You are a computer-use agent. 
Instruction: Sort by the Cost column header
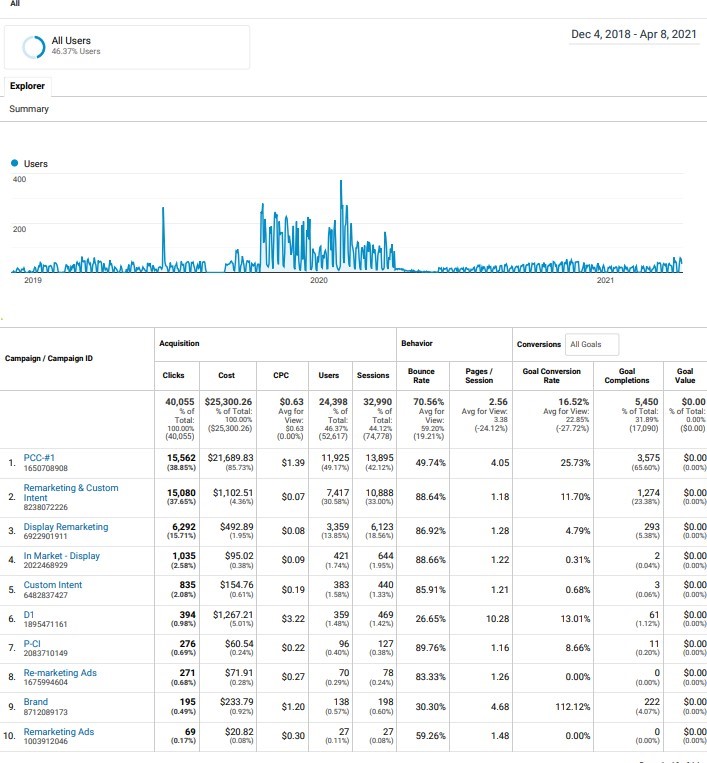(x=226, y=375)
